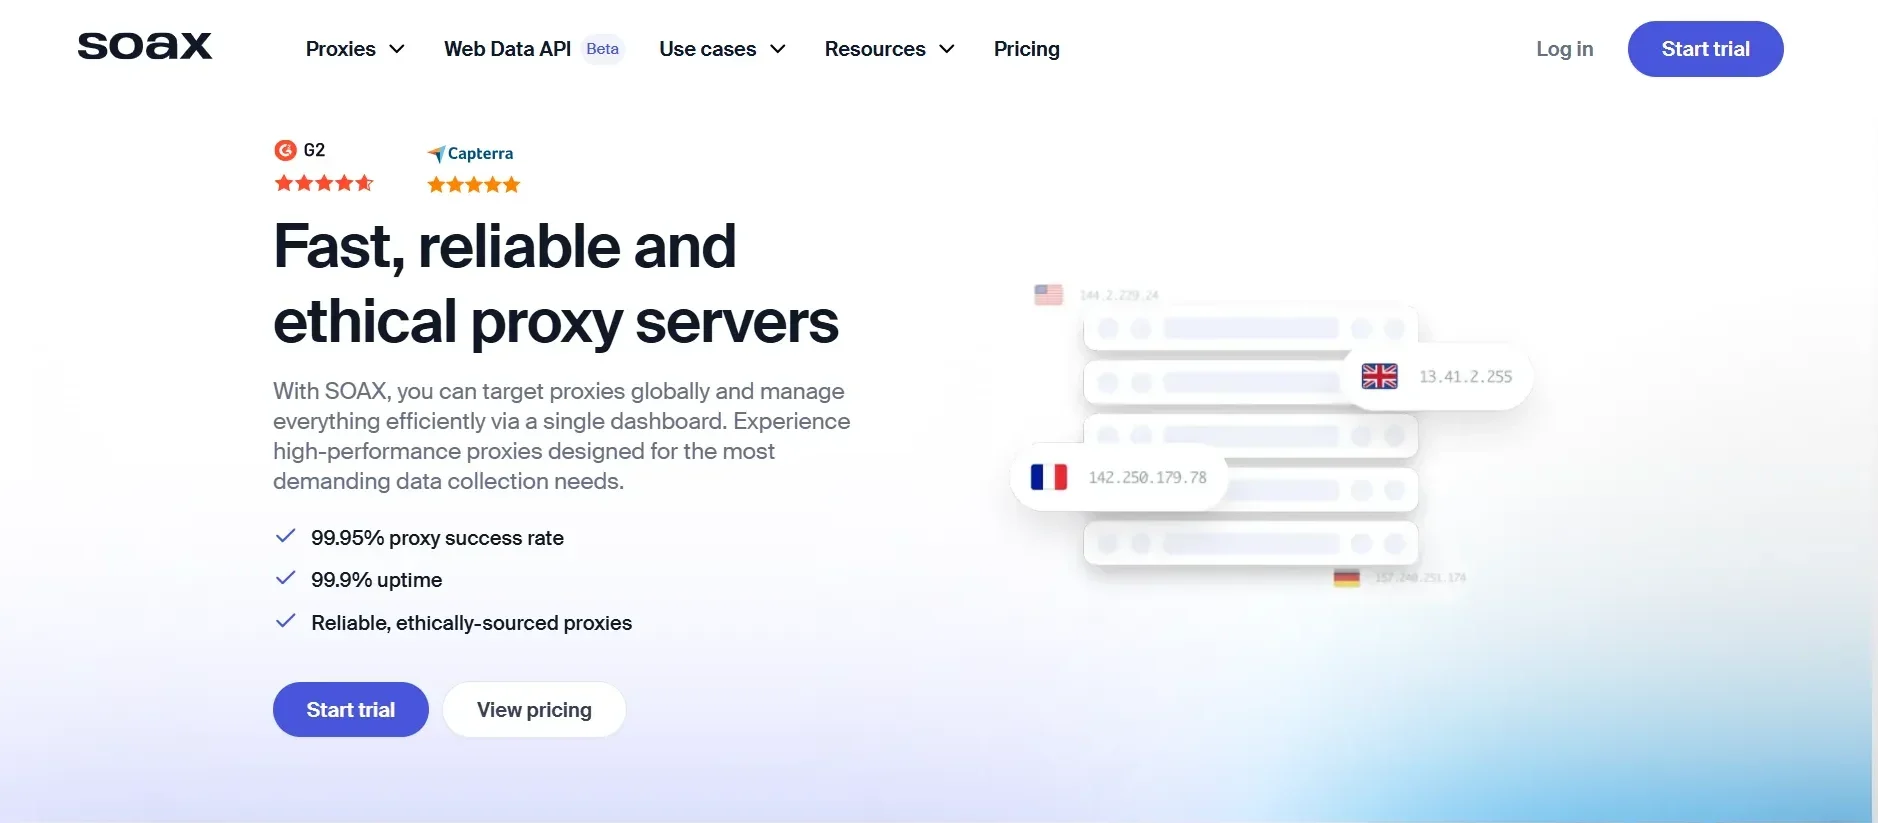The height and width of the screenshot is (823, 1878).
Task: Open the Resources menu
Action: pyautogui.click(x=889, y=49)
